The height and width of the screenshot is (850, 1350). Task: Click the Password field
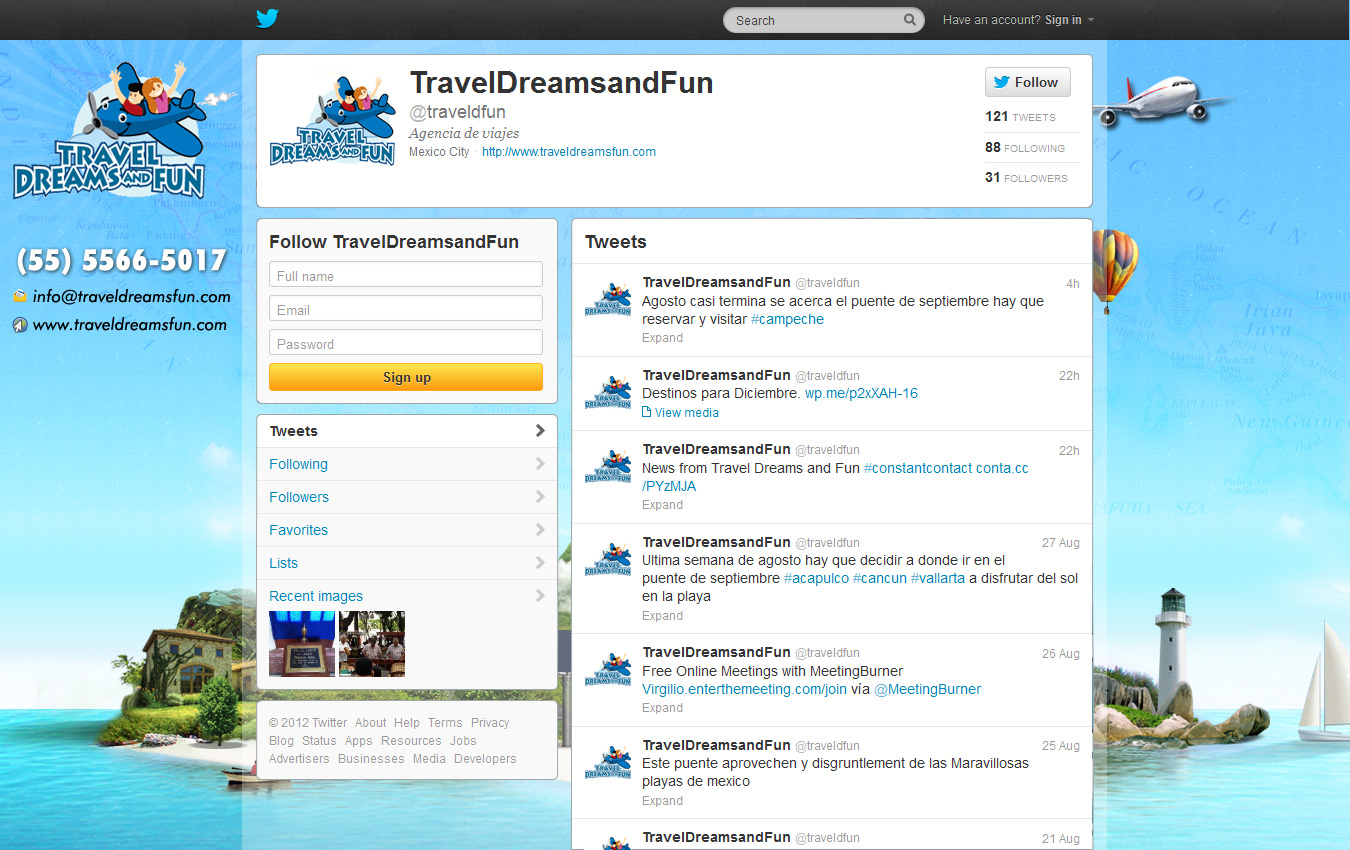point(406,343)
